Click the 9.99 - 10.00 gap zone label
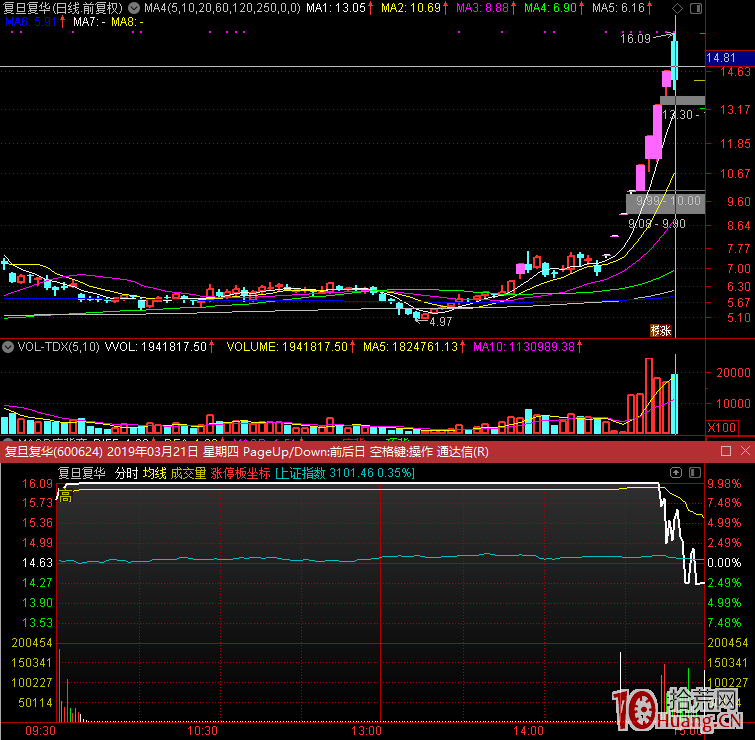This screenshot has height=740, width=755. pos(668,201)
